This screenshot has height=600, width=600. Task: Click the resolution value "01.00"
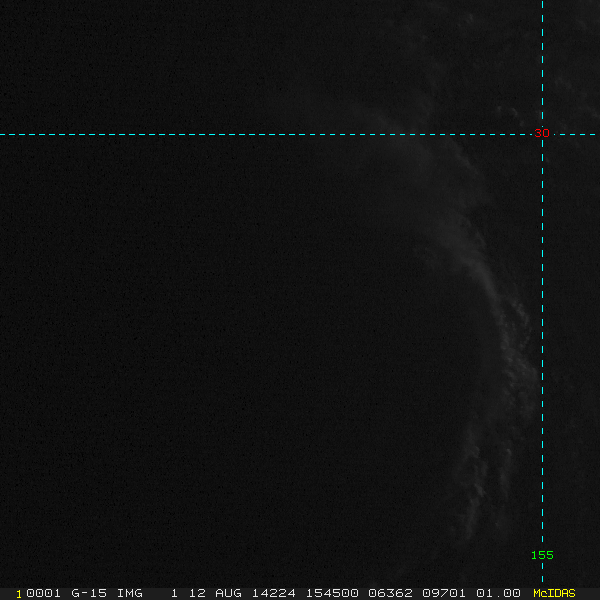pos(498,593)
